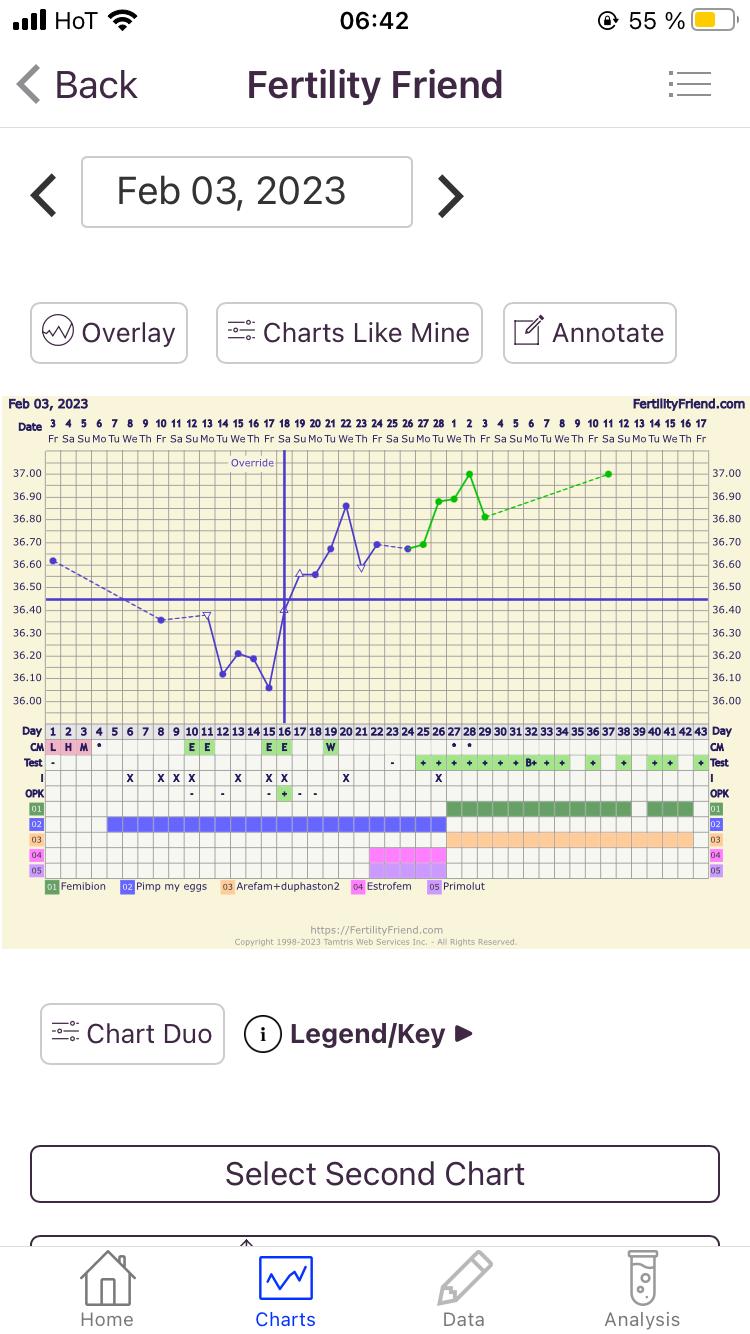
Task: Tap the Legend/Key info icon
Action: [263, 1034]
